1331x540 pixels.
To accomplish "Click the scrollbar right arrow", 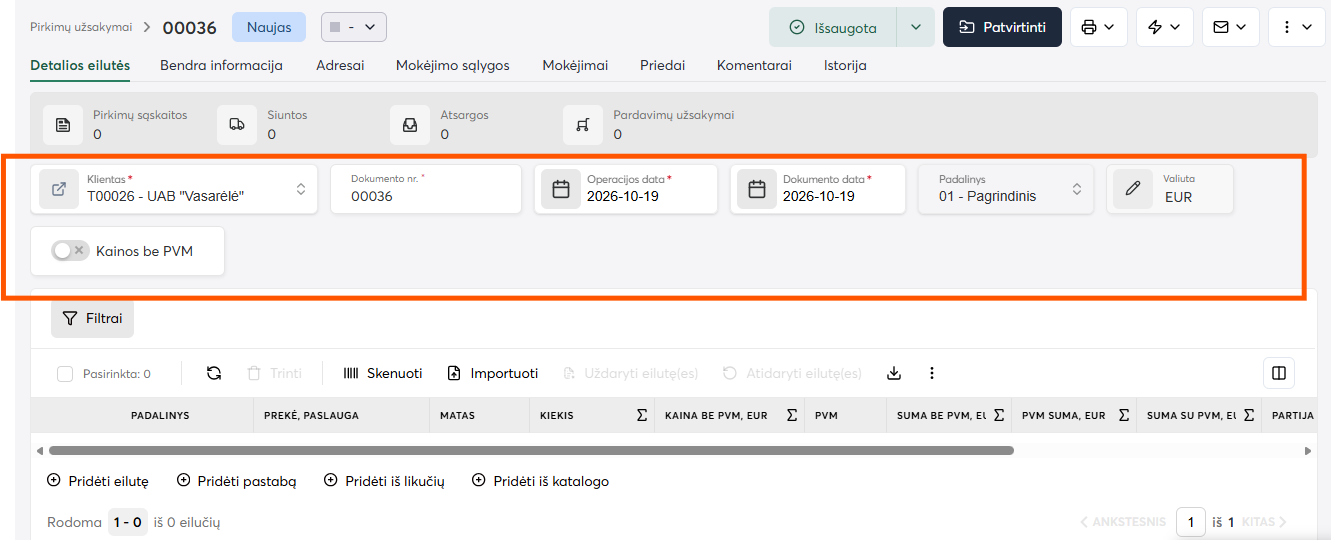I will (1309, 451).
